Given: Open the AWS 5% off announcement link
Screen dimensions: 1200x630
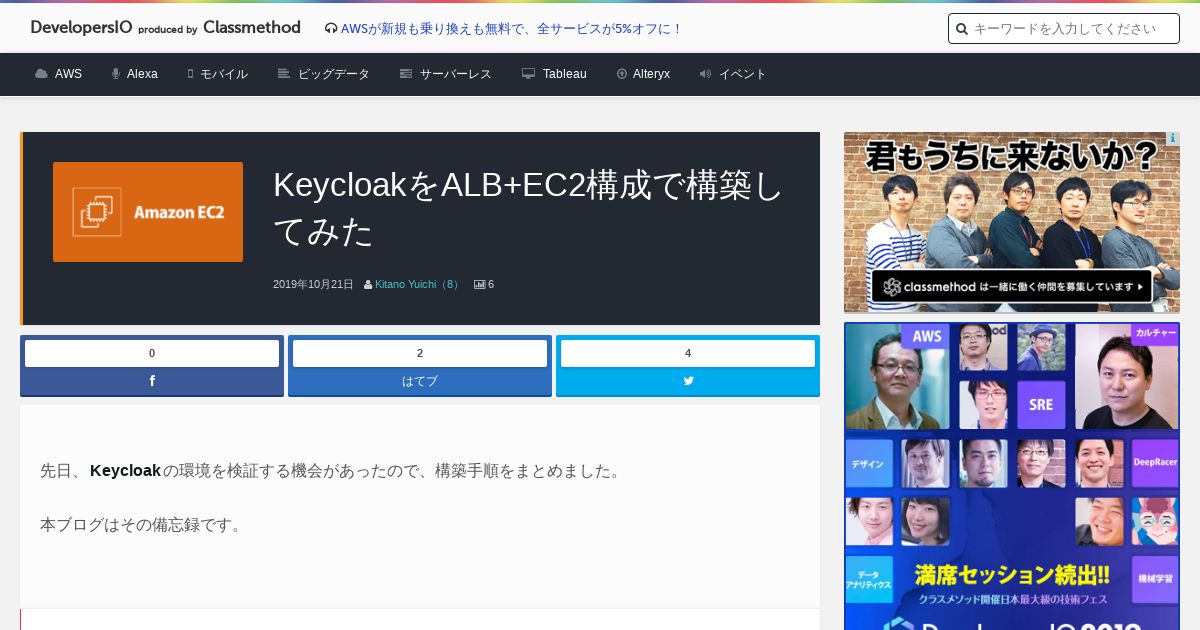Looking at the screenshot, I should (511, 29).
